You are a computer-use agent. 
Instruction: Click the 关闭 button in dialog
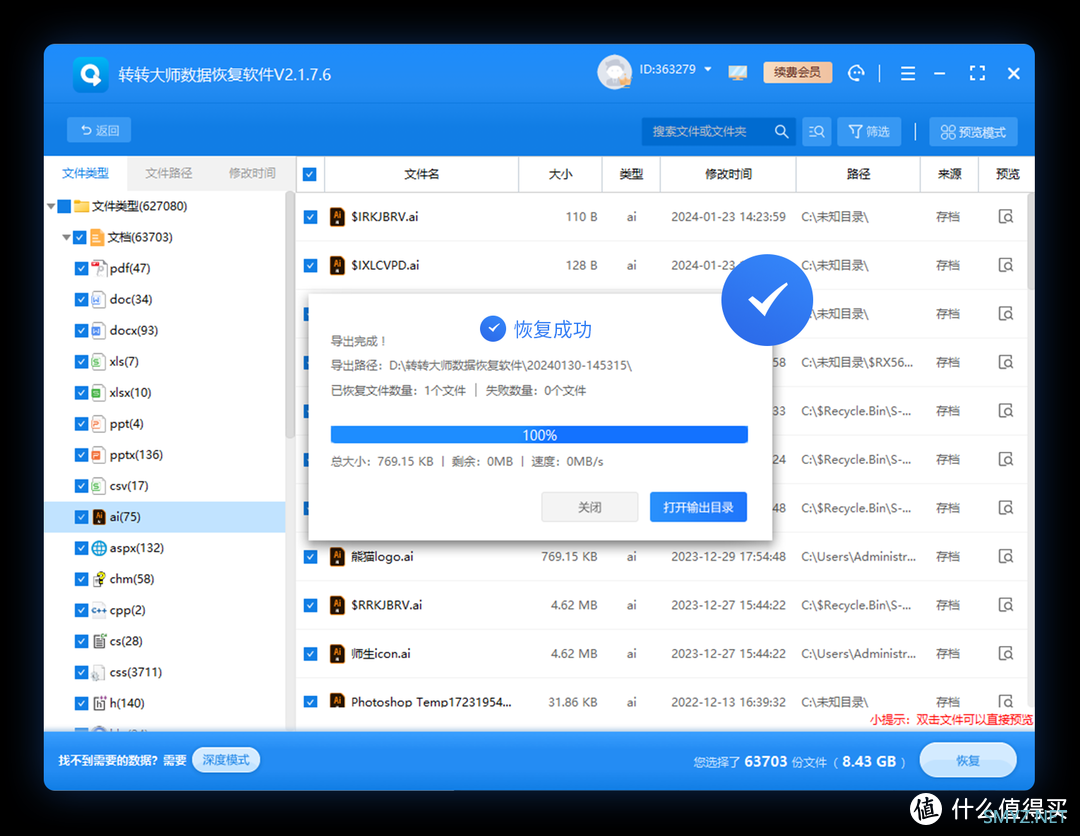click(589, 507)
